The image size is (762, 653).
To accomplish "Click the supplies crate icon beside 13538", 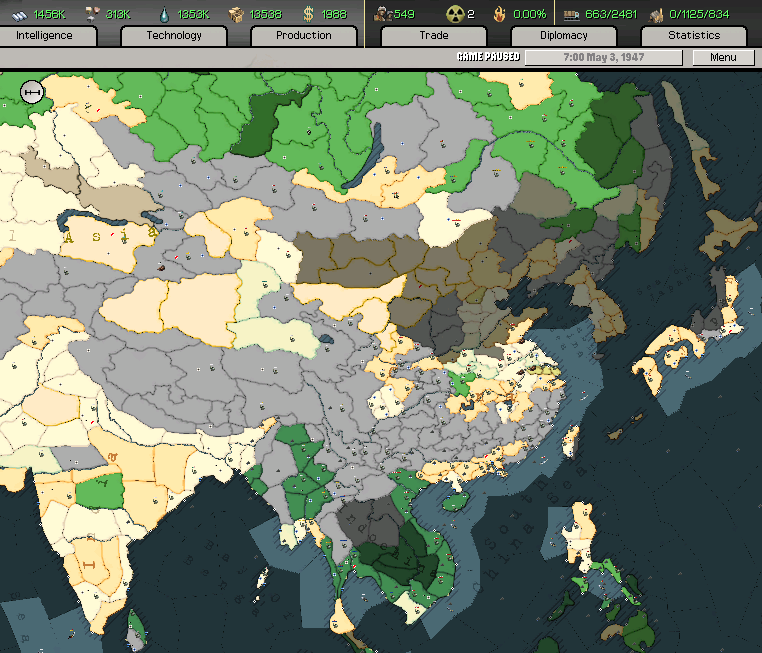I will 236,14.
